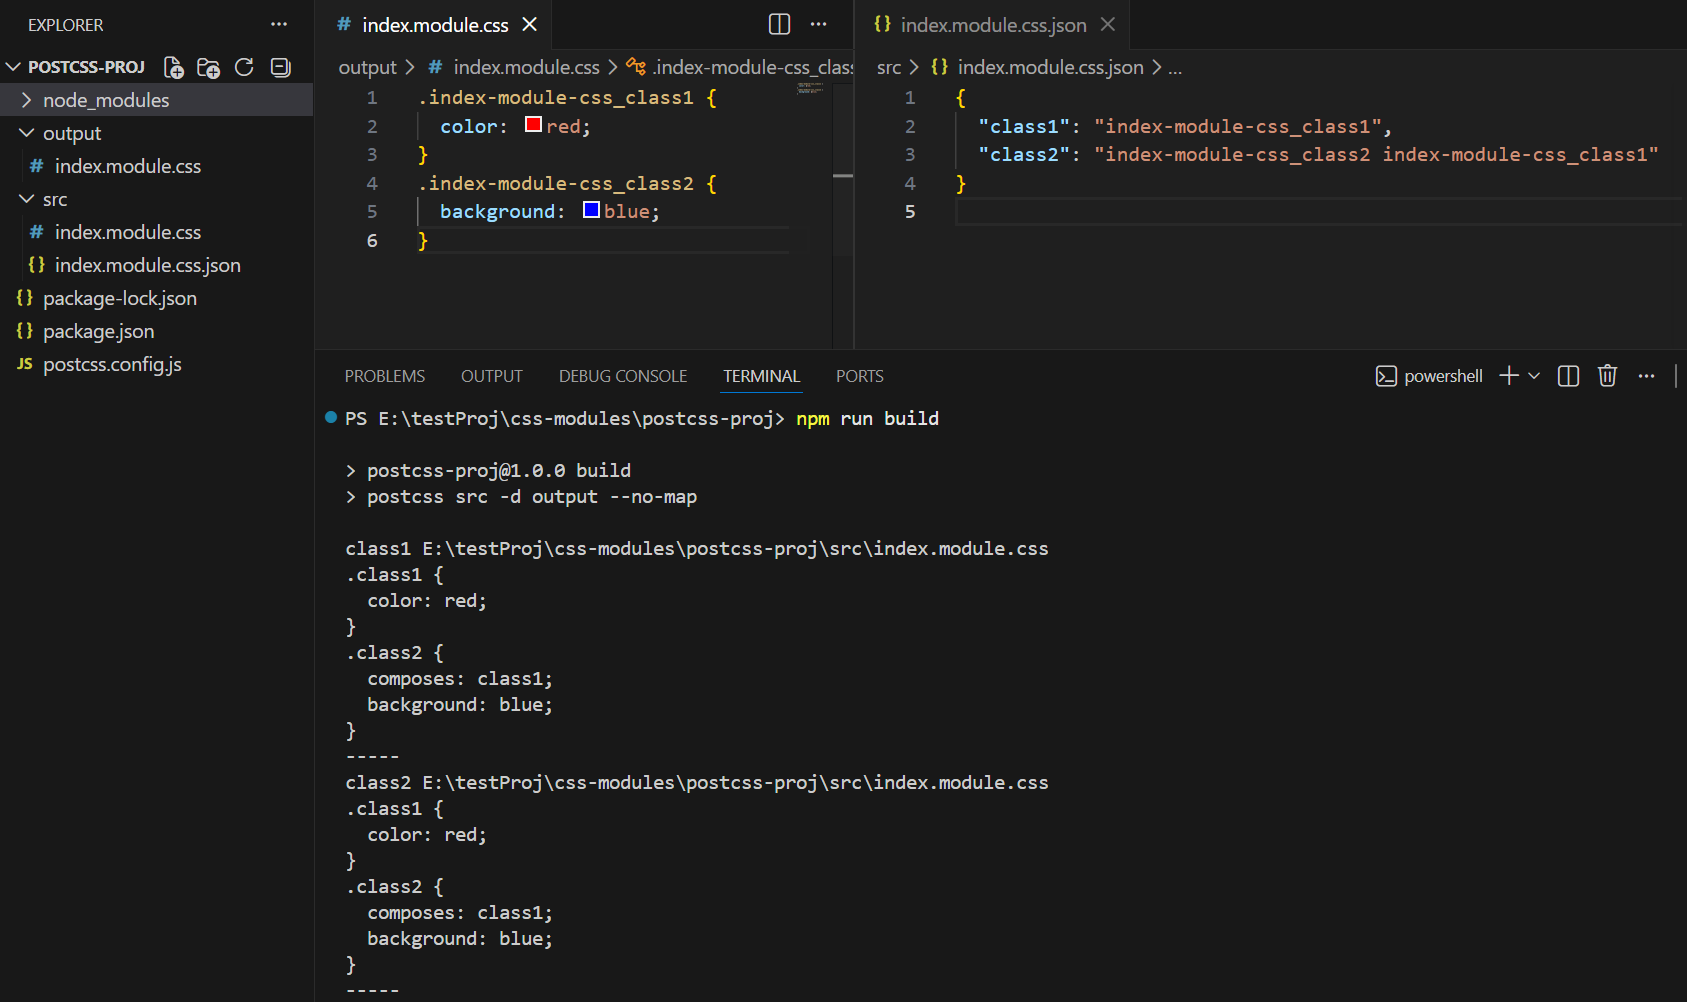Image resolution: width=1687 pixels, height=1002 pixels.
Task: Click the red color swatch
Action: [534, 125]
